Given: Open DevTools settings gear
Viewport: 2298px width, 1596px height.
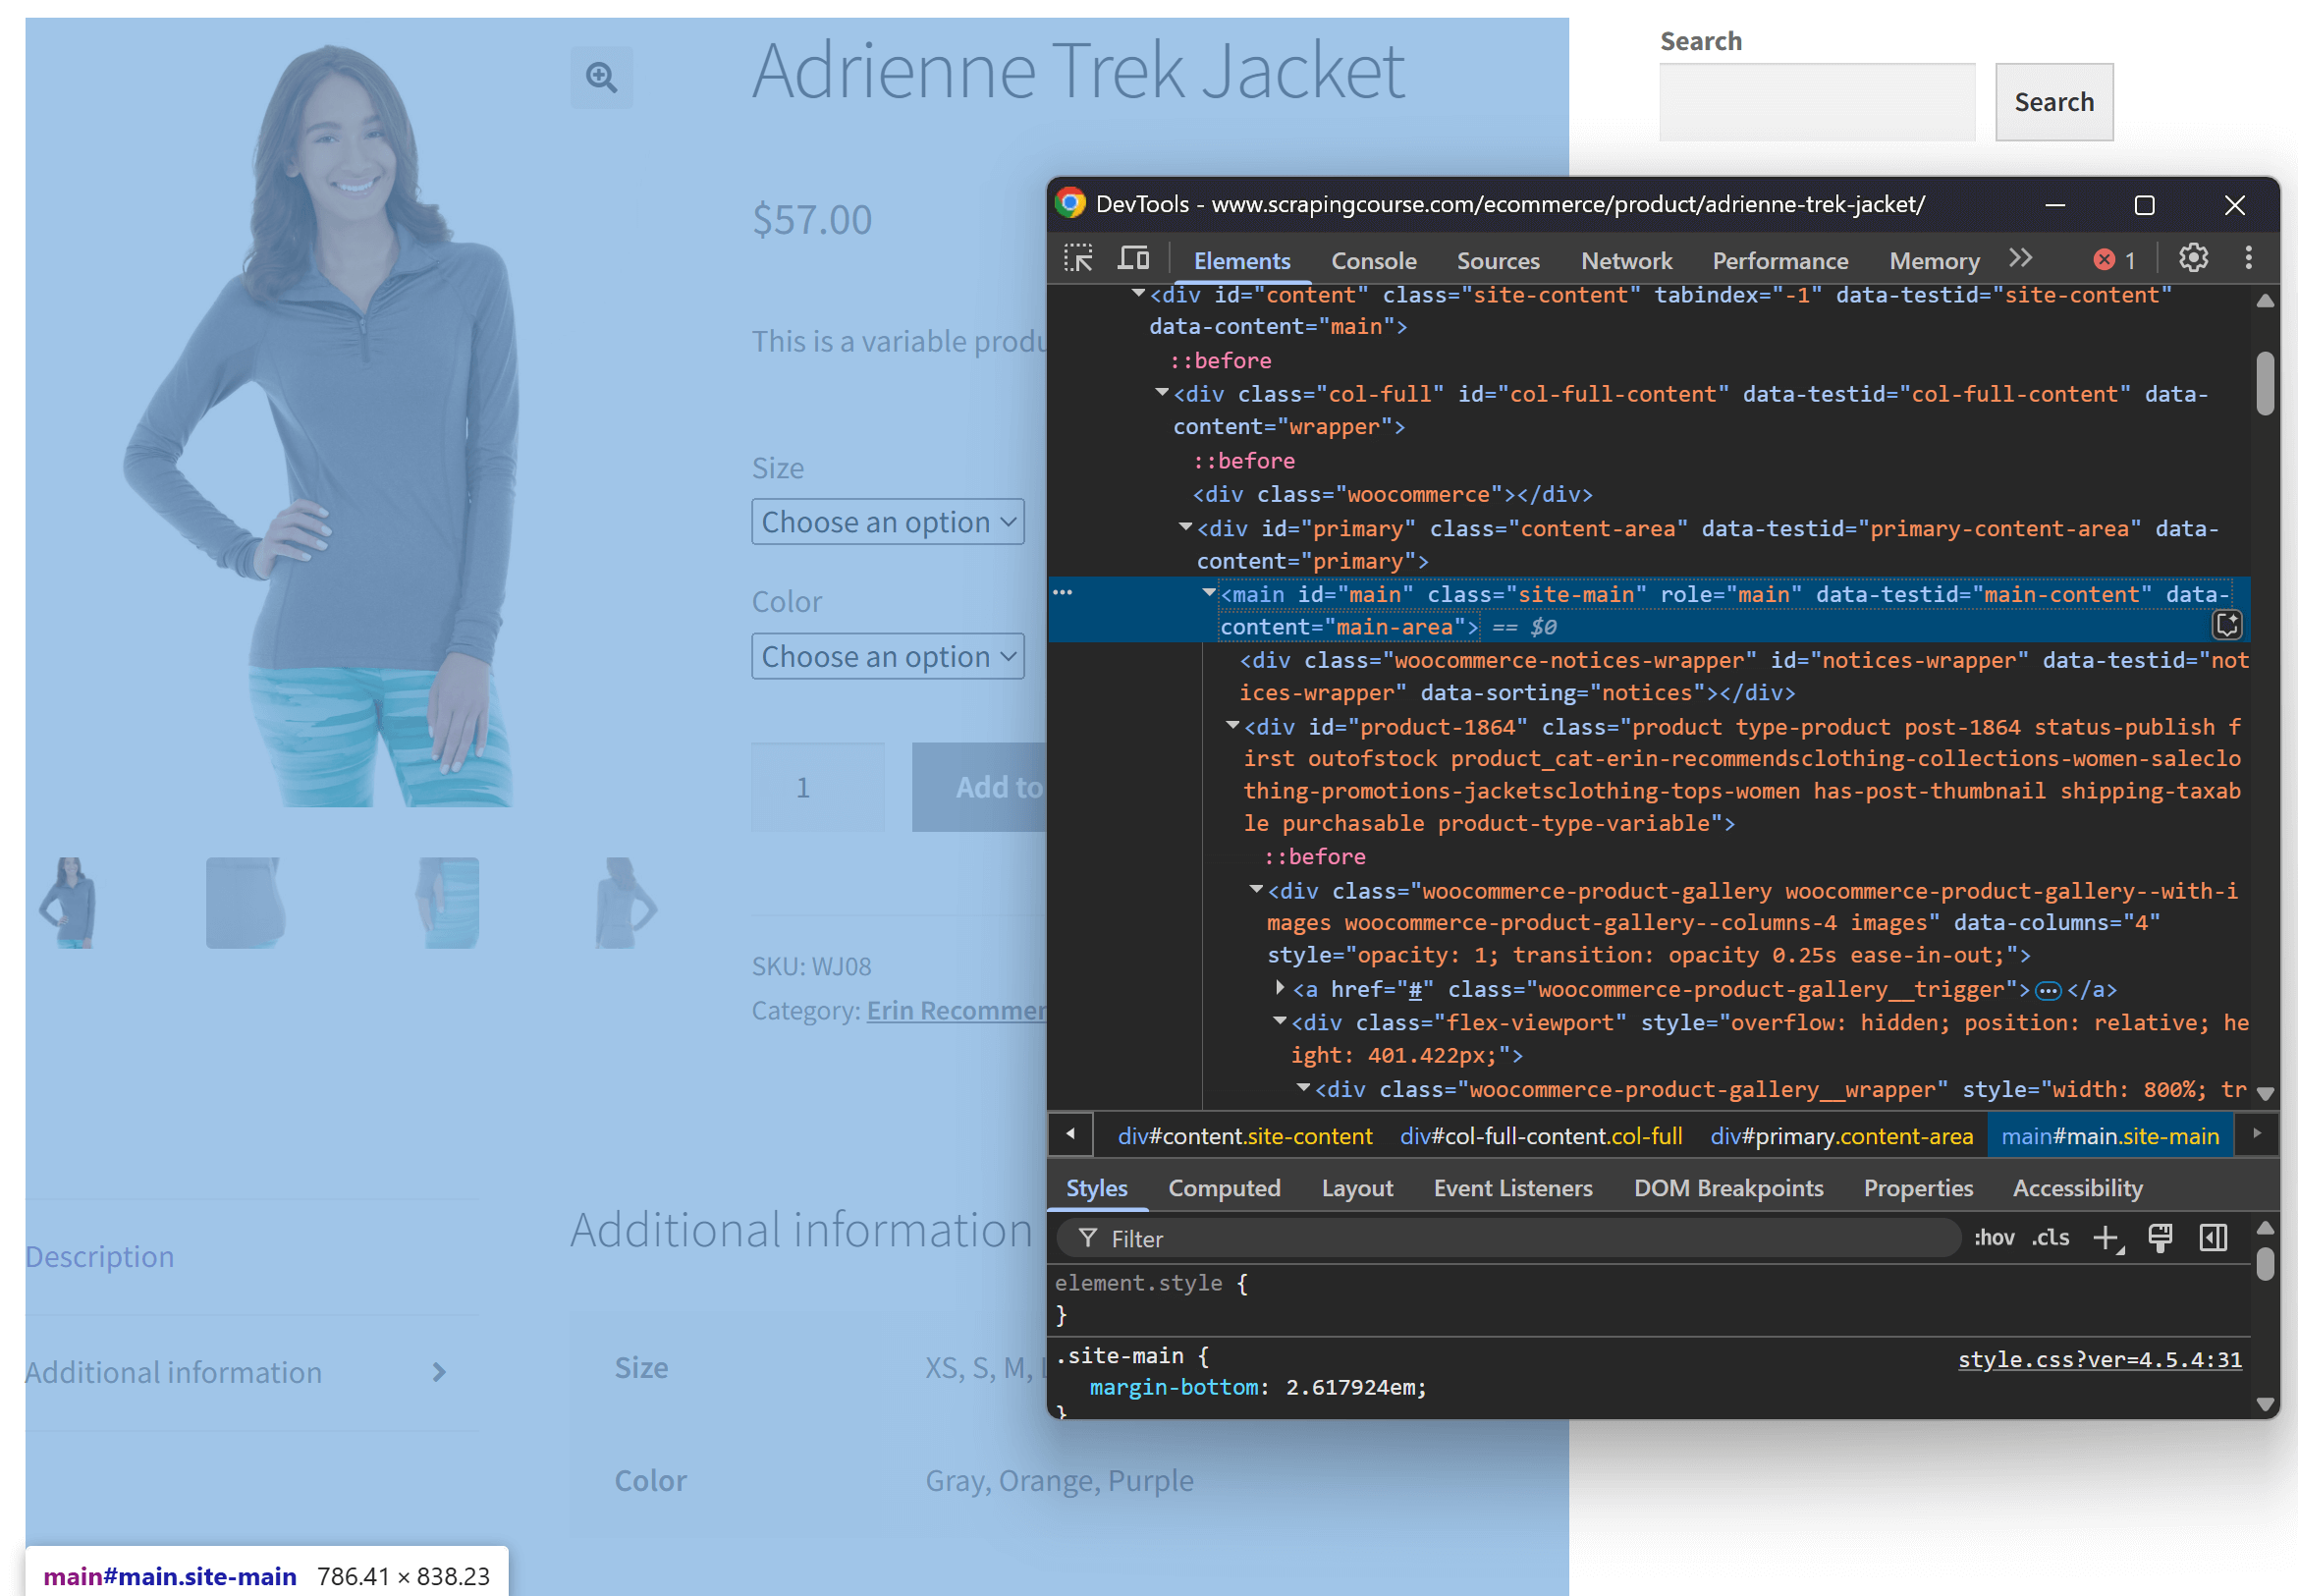Looking at the screenshot, I should tap(2193, 258).
